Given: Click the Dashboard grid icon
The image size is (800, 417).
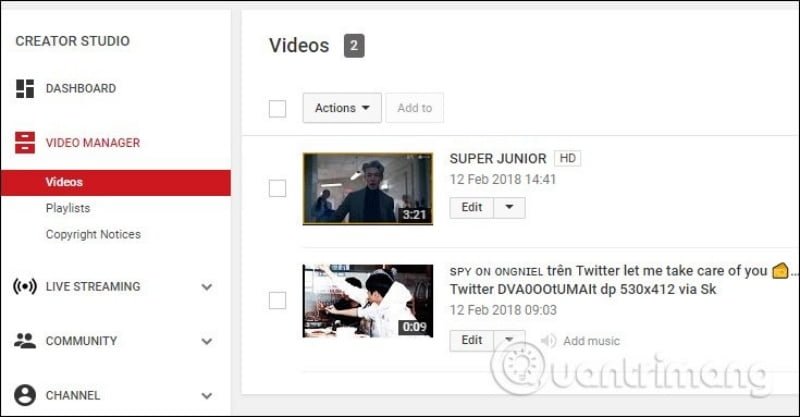Looking at the screenshot, I should click(25, 89).
